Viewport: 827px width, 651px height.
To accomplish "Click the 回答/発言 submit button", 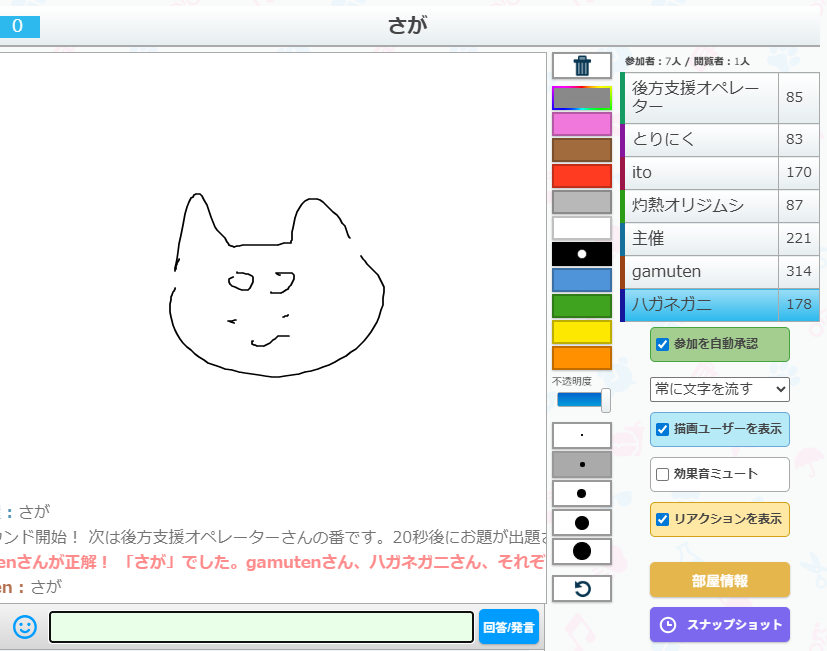I will [508, 628].
